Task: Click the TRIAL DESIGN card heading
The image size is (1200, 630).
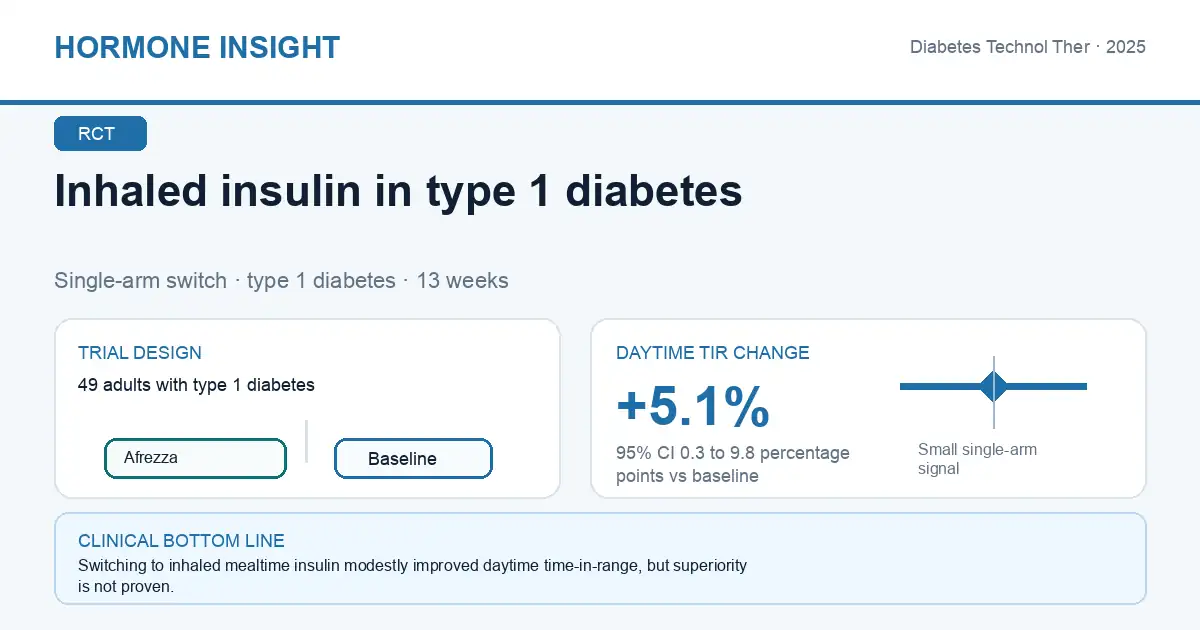Action: 140,353
